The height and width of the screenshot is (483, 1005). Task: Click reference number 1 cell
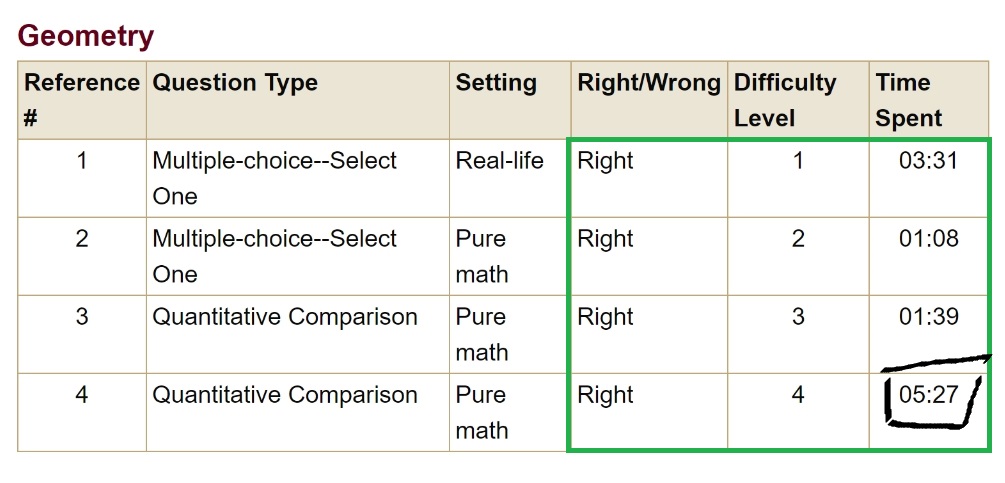(82, 161)
